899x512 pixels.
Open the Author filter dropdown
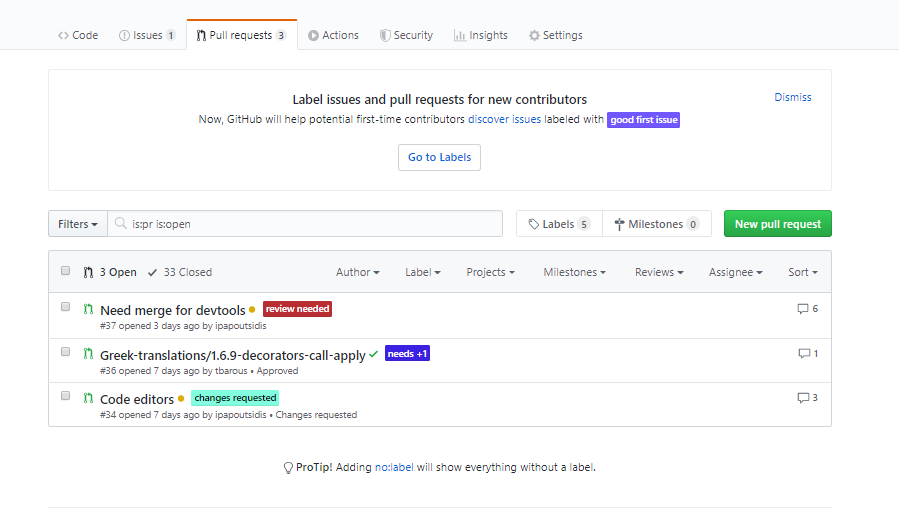point(357,272)
